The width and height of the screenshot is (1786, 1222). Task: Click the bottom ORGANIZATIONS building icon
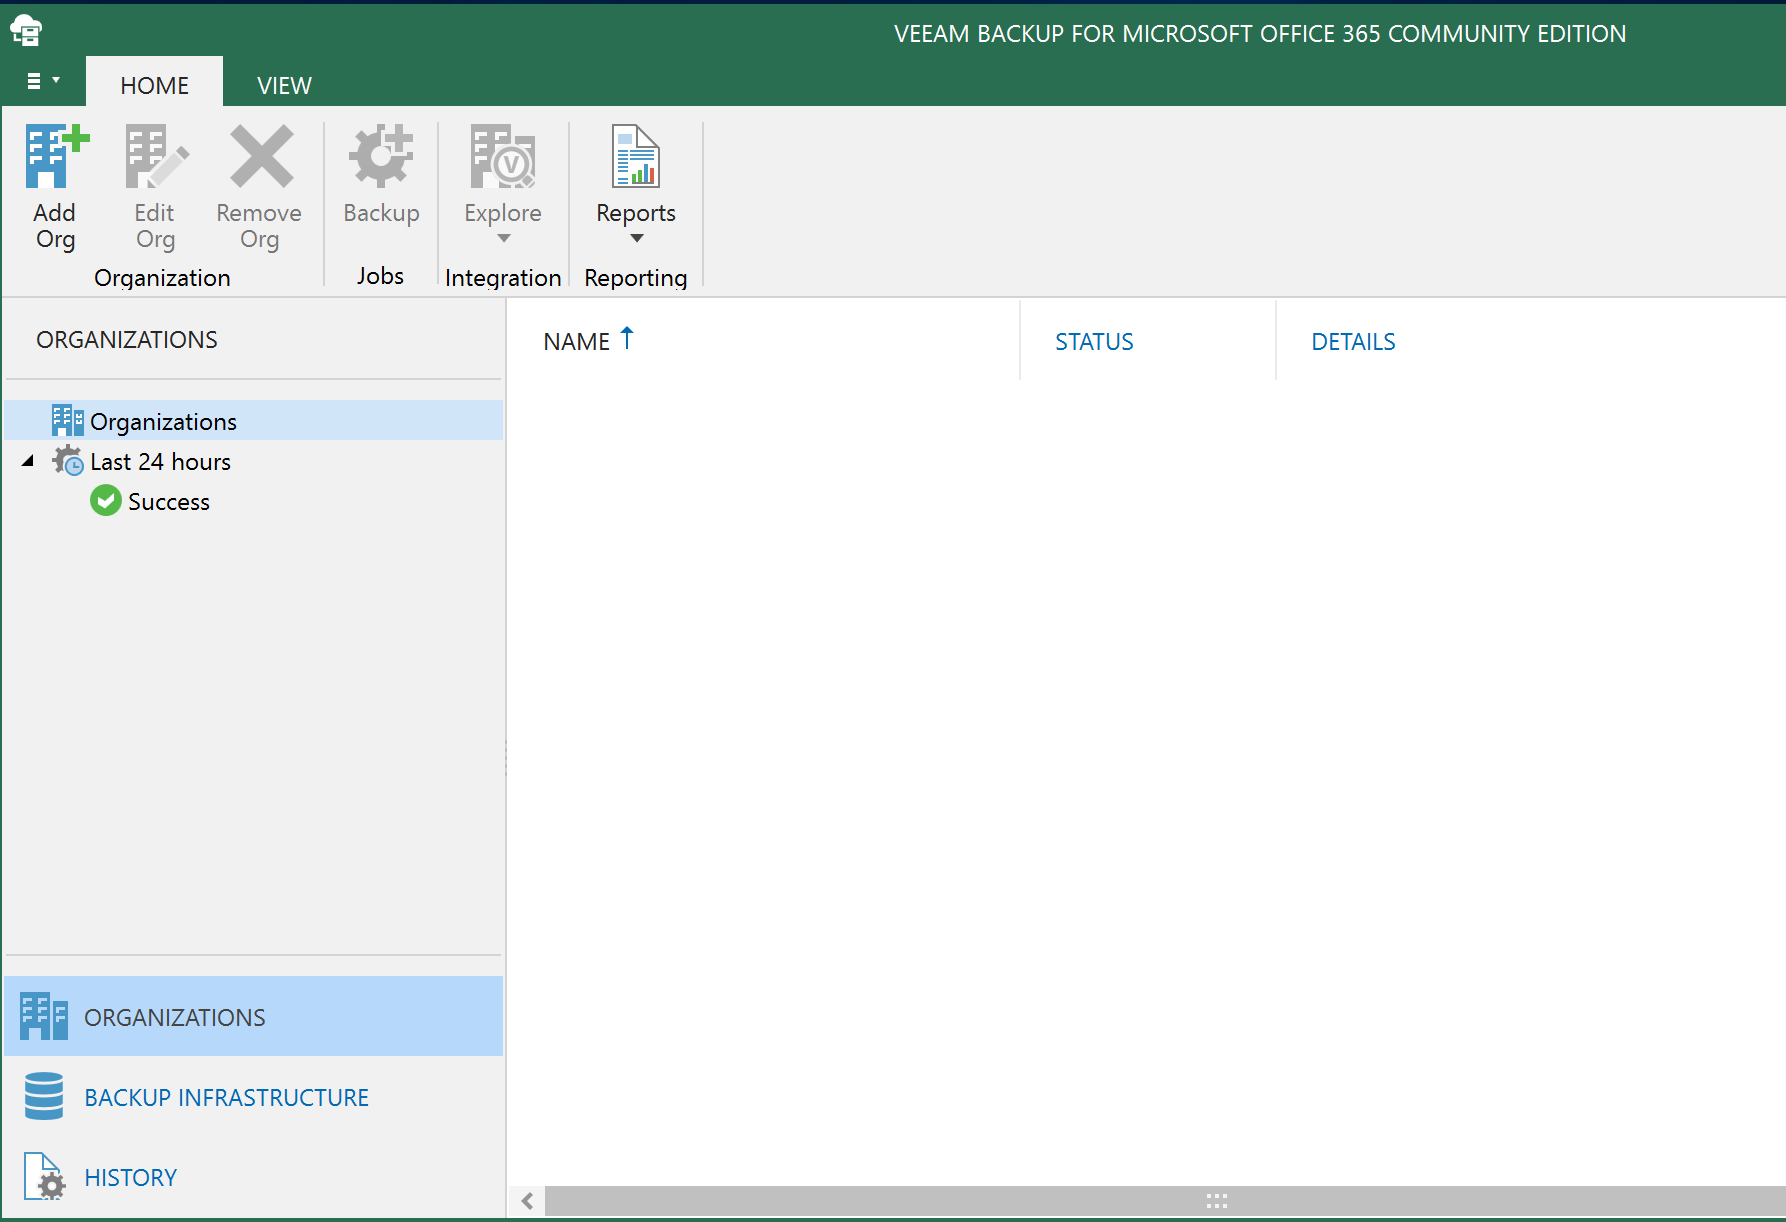tap(44, 1016)
